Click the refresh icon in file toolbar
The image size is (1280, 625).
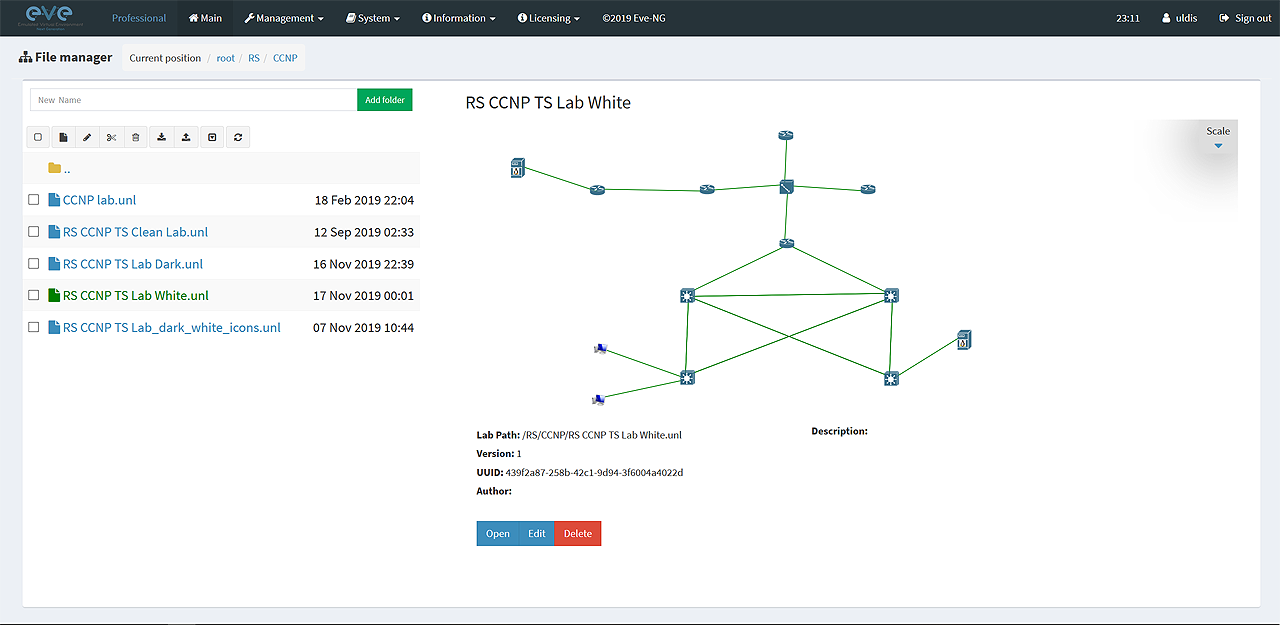tap(238, 137)
